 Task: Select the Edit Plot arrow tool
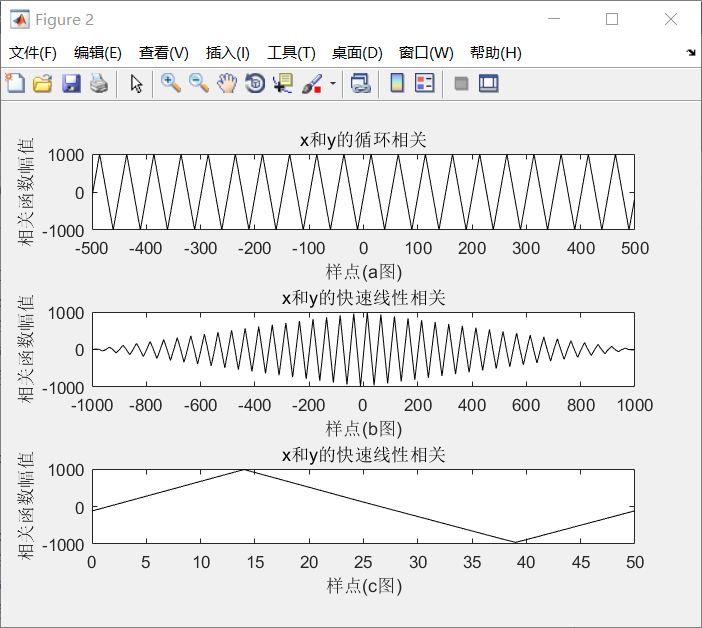point(136,84)
